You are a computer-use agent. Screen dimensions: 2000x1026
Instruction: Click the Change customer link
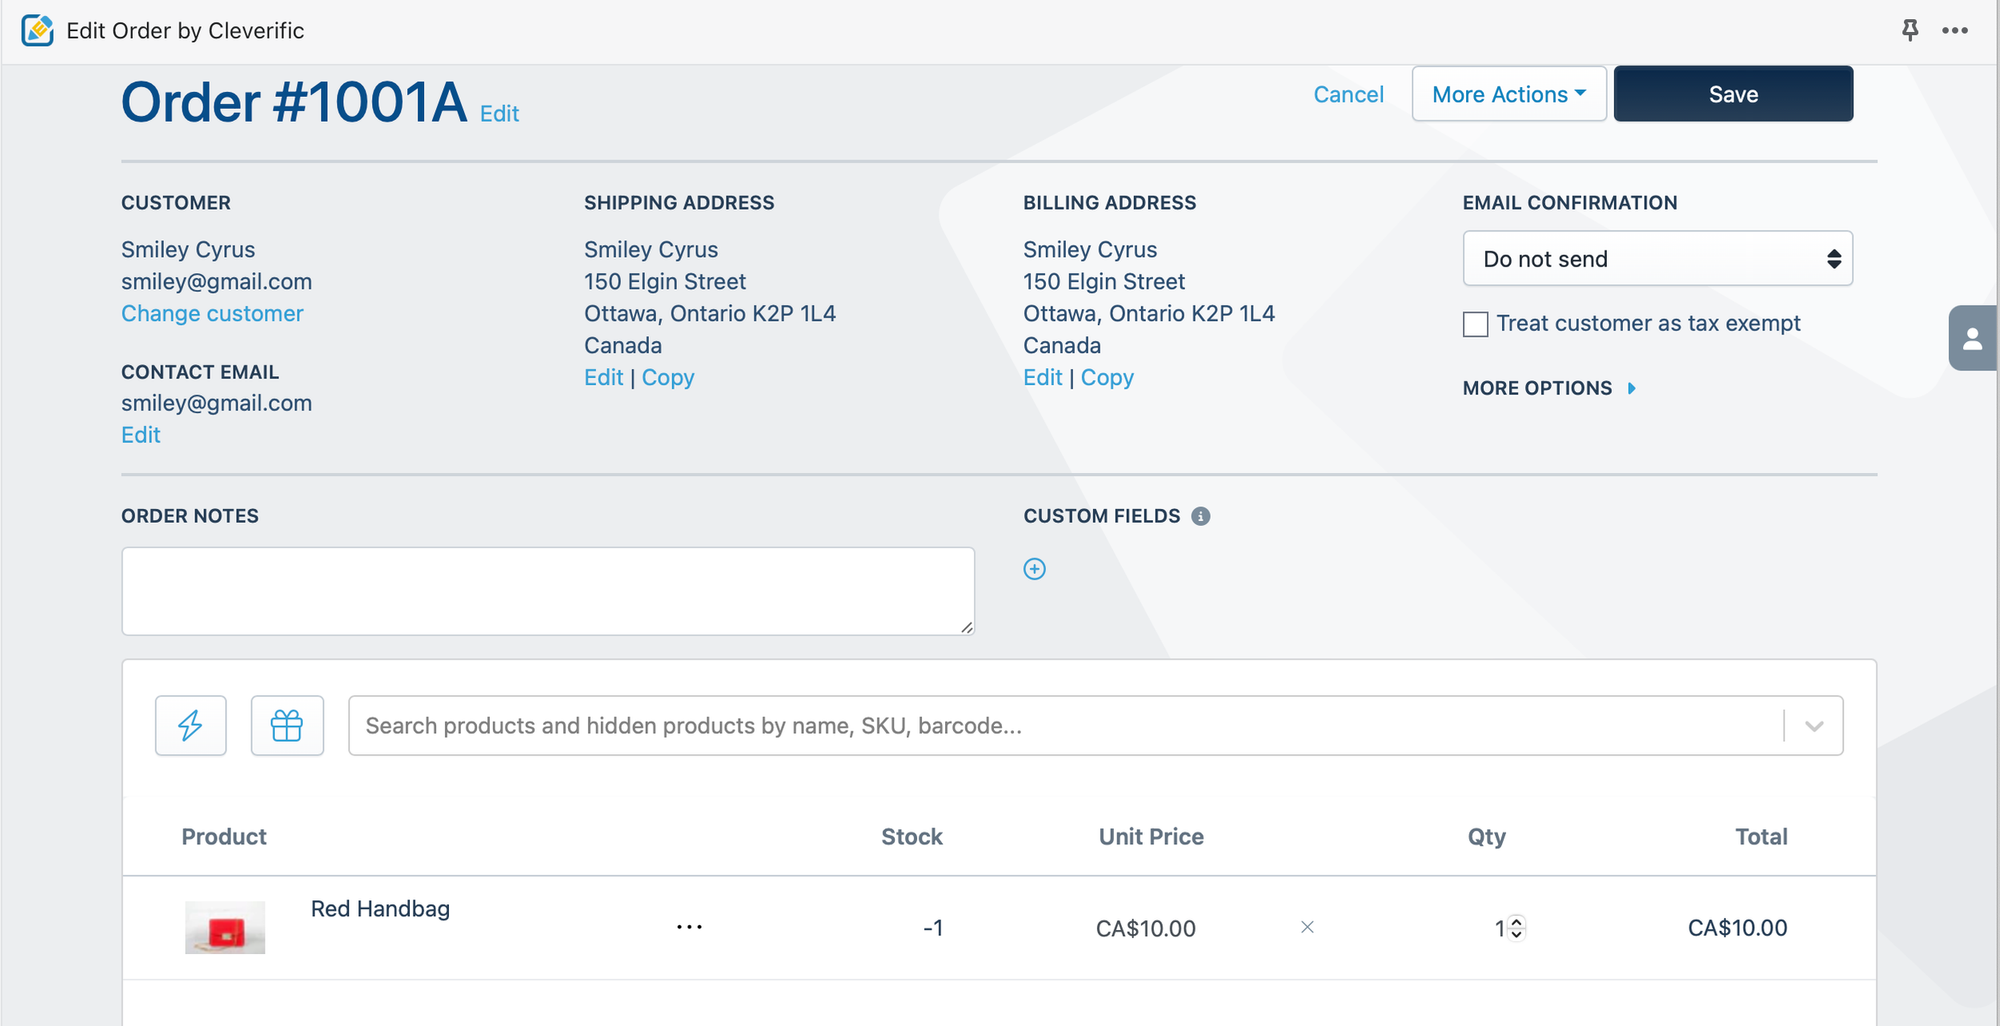(x=212, y=313)
